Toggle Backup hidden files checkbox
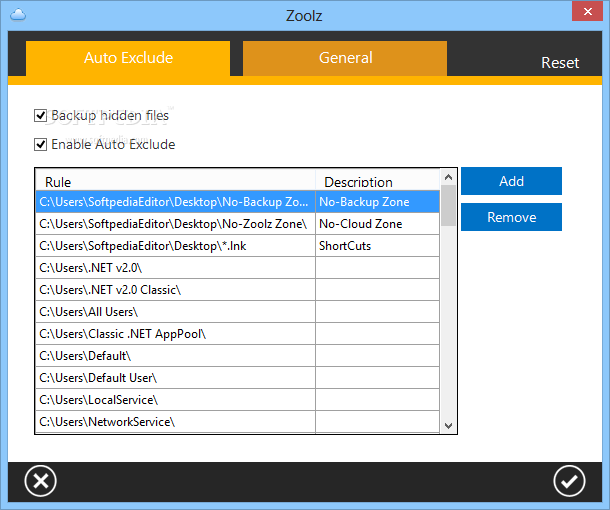This screenshot has width=610, height=510. tap(40, 116)
